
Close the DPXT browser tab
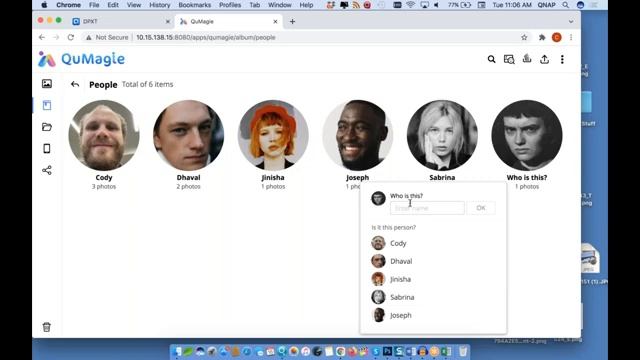click(168, 22)
